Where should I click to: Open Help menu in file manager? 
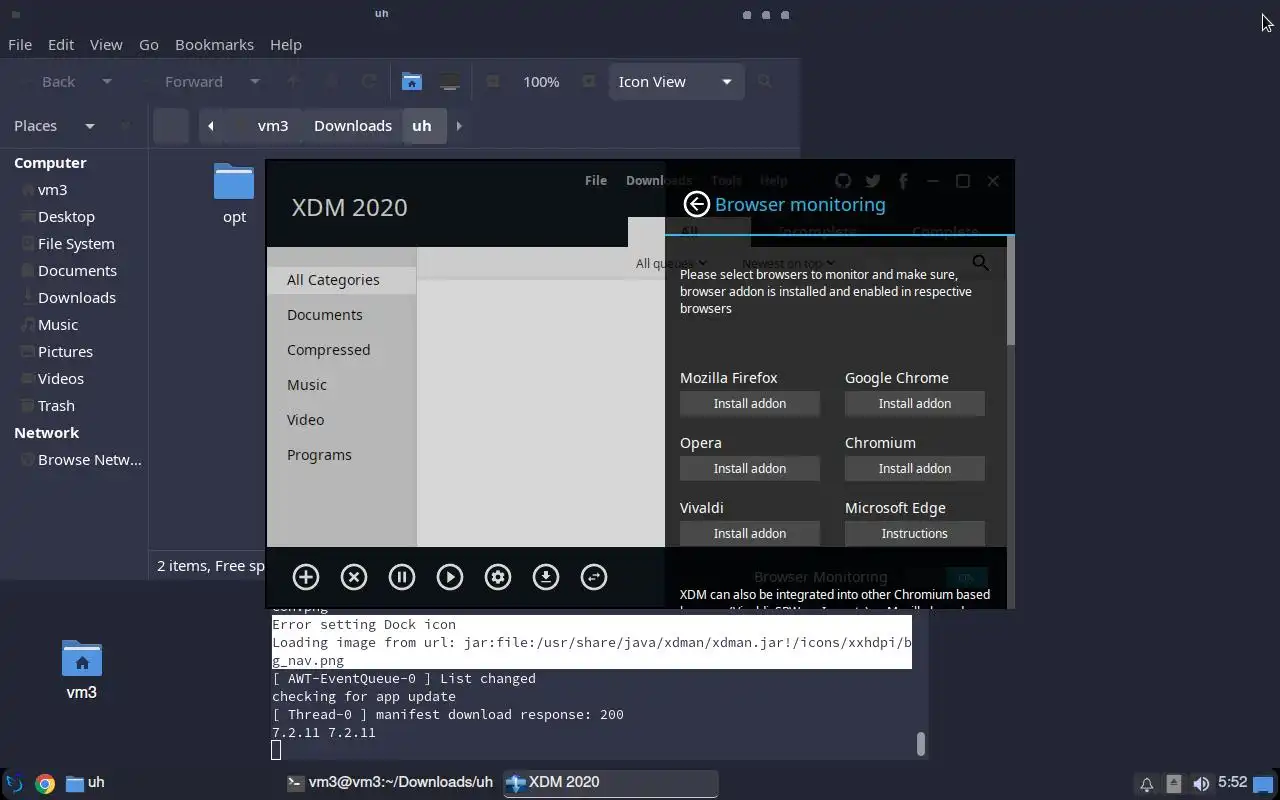tap(285, 45)
